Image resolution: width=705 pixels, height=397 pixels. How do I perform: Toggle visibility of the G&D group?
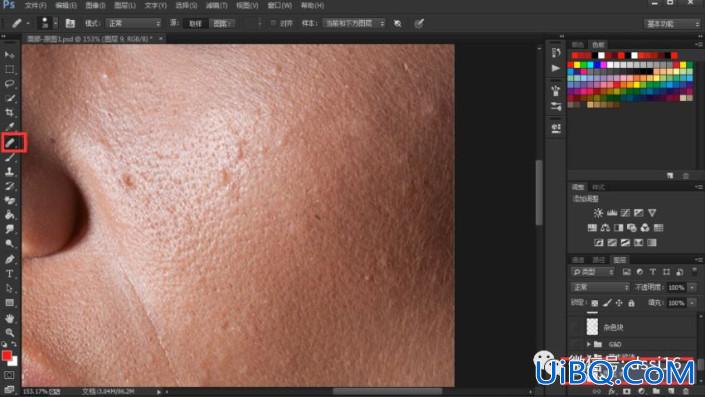576,344
